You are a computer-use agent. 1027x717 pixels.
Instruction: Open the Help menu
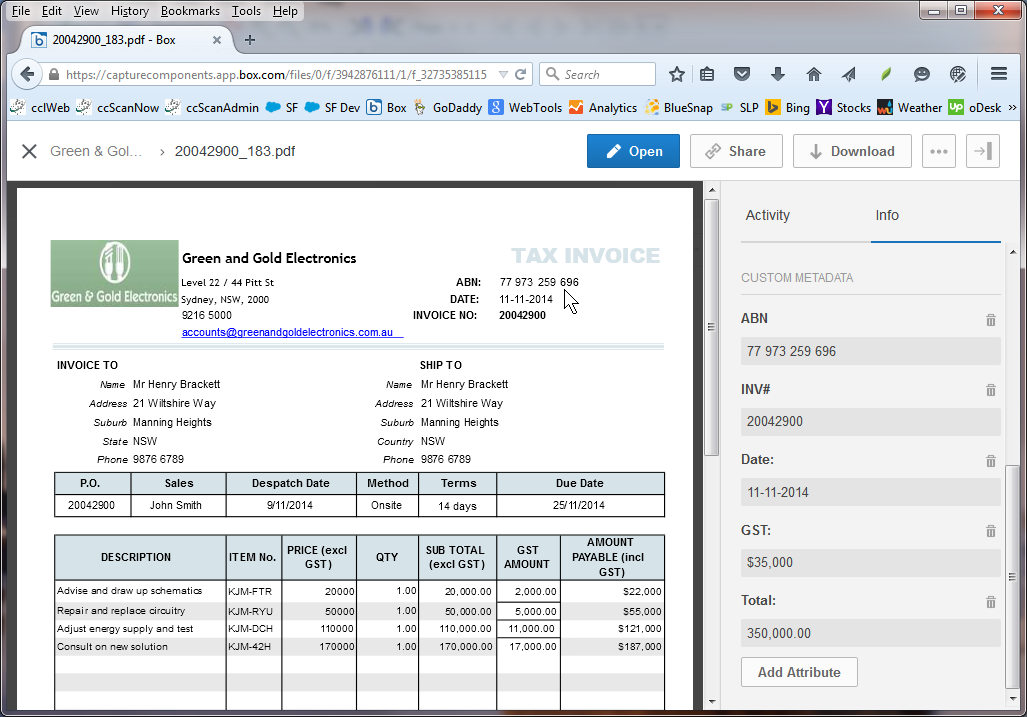[285, 10]
